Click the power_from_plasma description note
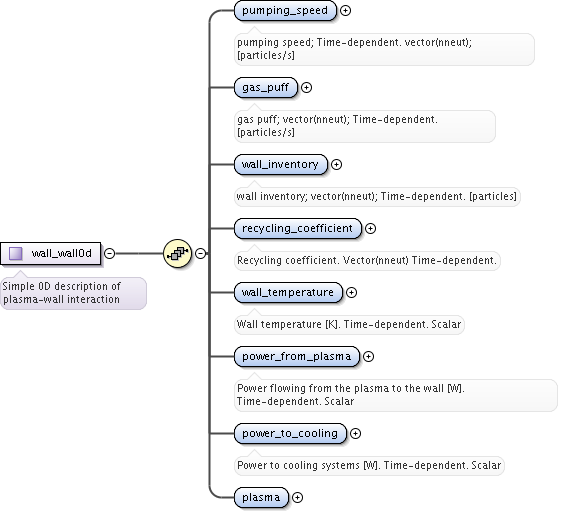Image resolution: width=565 pixels, height=513 pixels. point(396,395)
